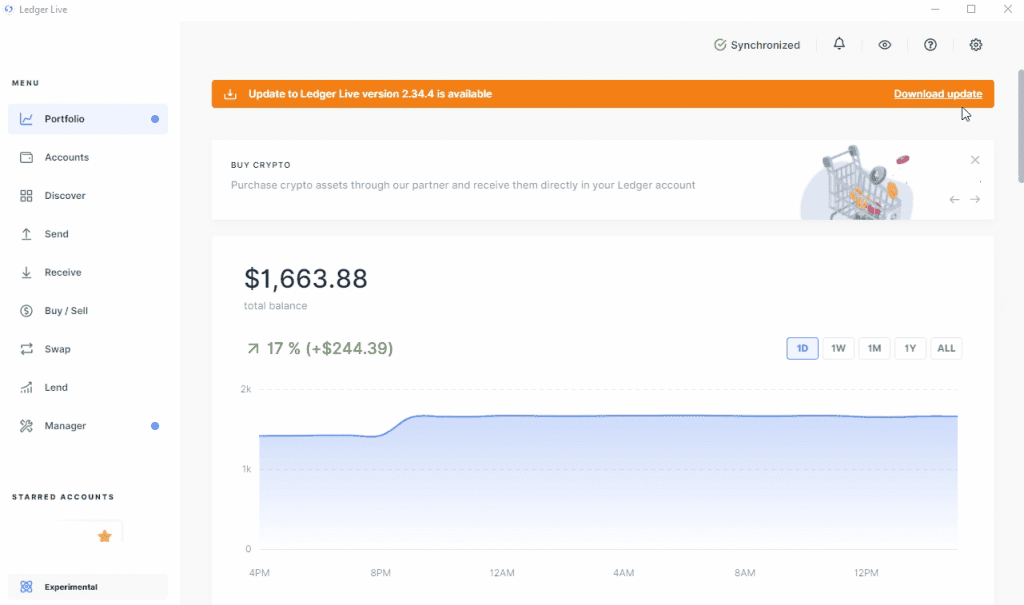The image size is (1024, 605).
Task: Toggle balance visibility with eye icon
Action: click(884, 45)
